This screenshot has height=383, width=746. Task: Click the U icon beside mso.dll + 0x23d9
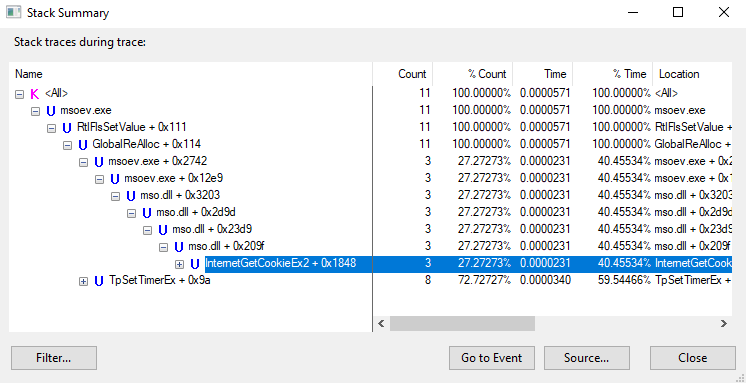pos(163,230)
